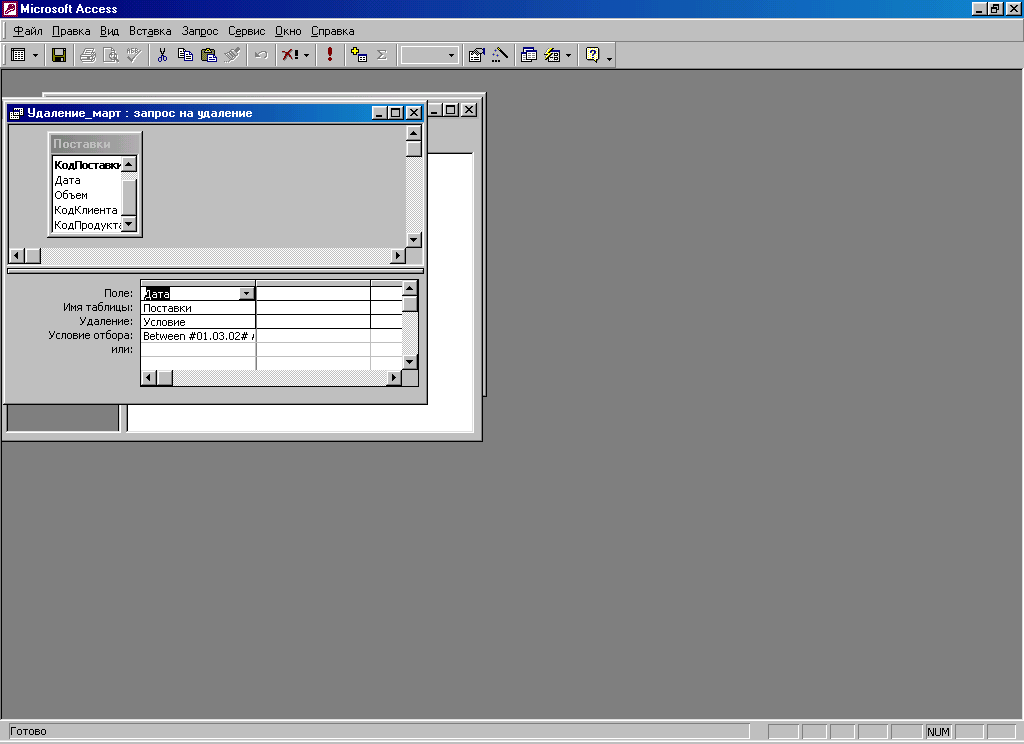Open the Справка menu
Image resolution: width=1024 pixels, height=744 pixels.
point(332,31)
